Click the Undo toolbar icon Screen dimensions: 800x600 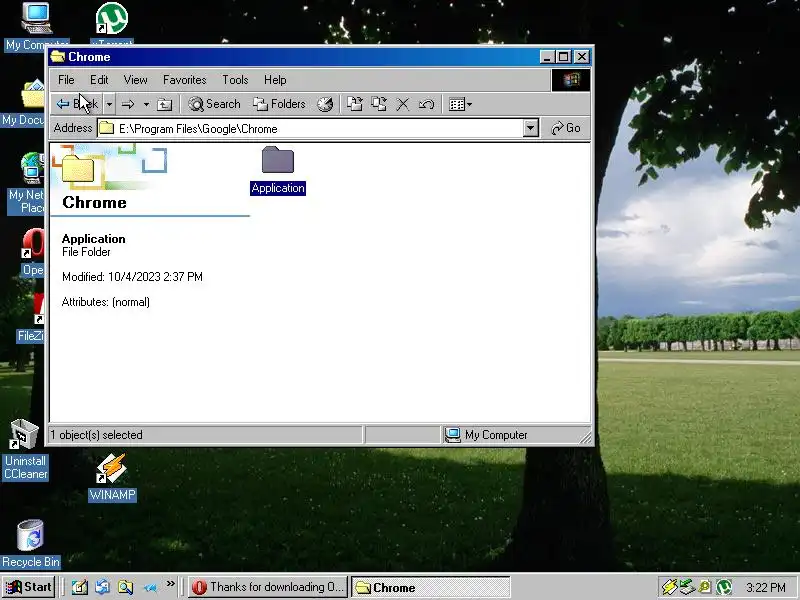427,104
